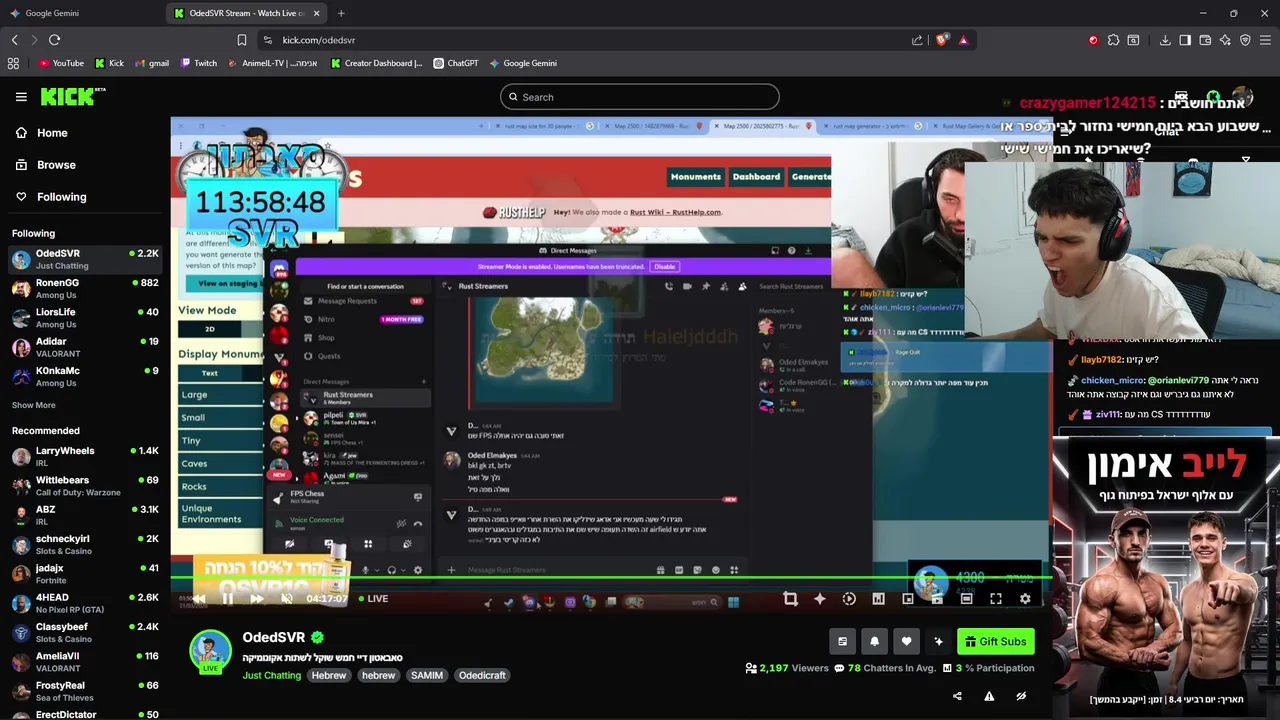Screen dimensions: 1280x720
Task: Reload the page
Action: click(54, 40)
